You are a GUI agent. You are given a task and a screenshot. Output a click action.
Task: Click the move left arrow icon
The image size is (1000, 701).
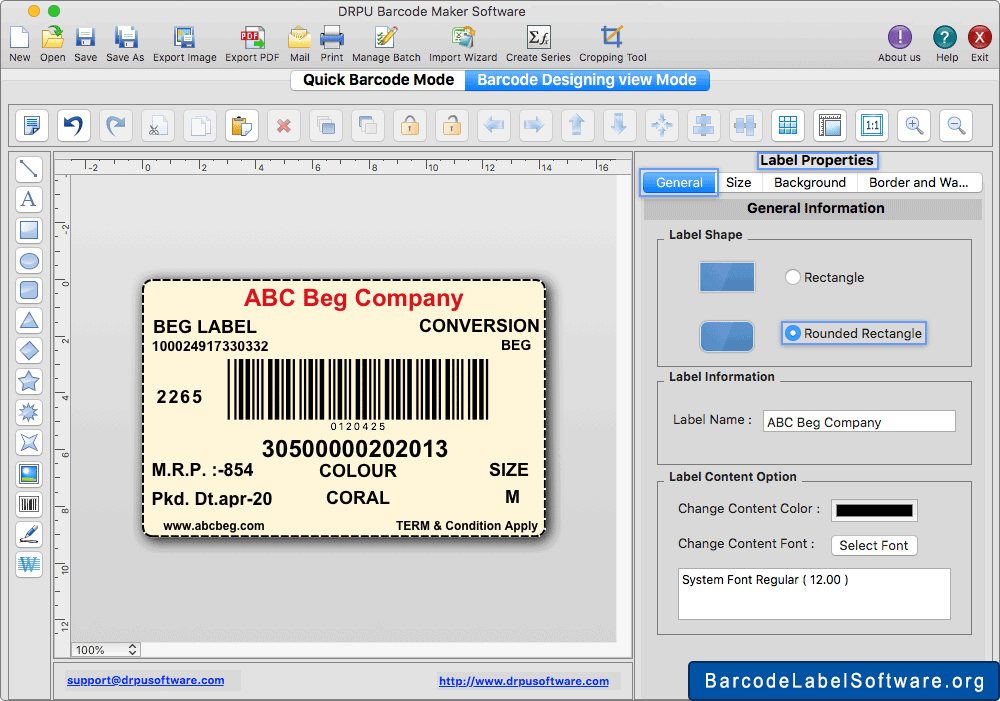point(494,125)
